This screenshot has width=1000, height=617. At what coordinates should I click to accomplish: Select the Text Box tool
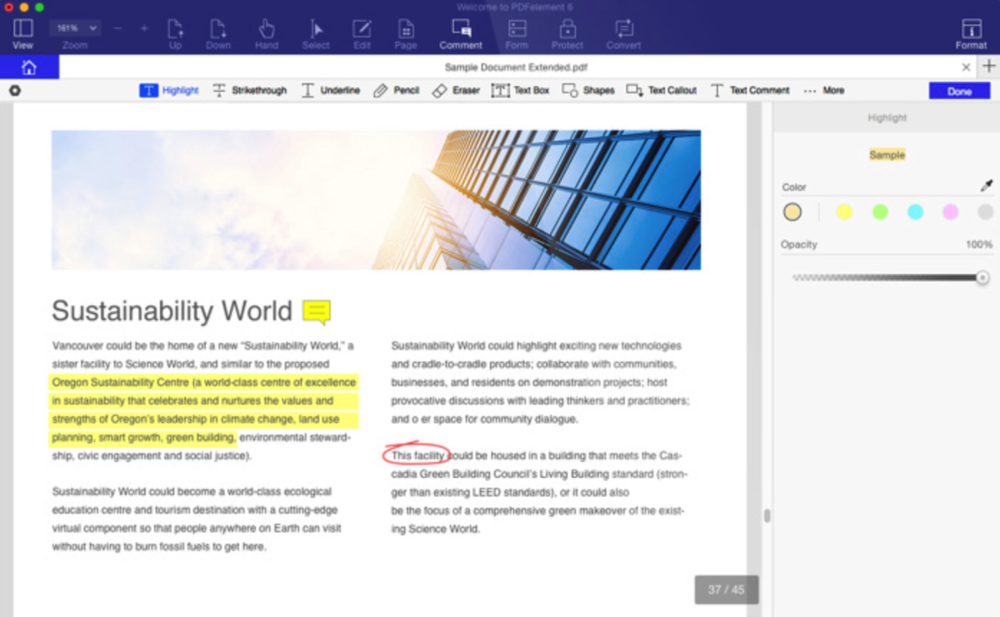pyautogui.click(x=520, y=91)
